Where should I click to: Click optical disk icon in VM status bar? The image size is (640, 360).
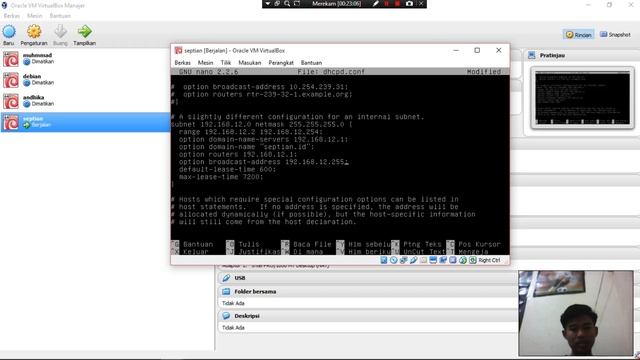click(x=393, y=260)
